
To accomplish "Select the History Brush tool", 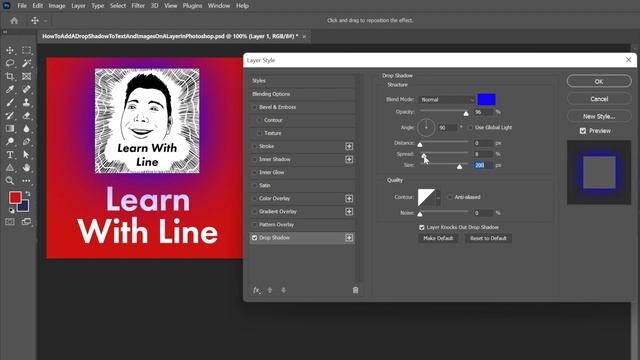I will [10, 116].
